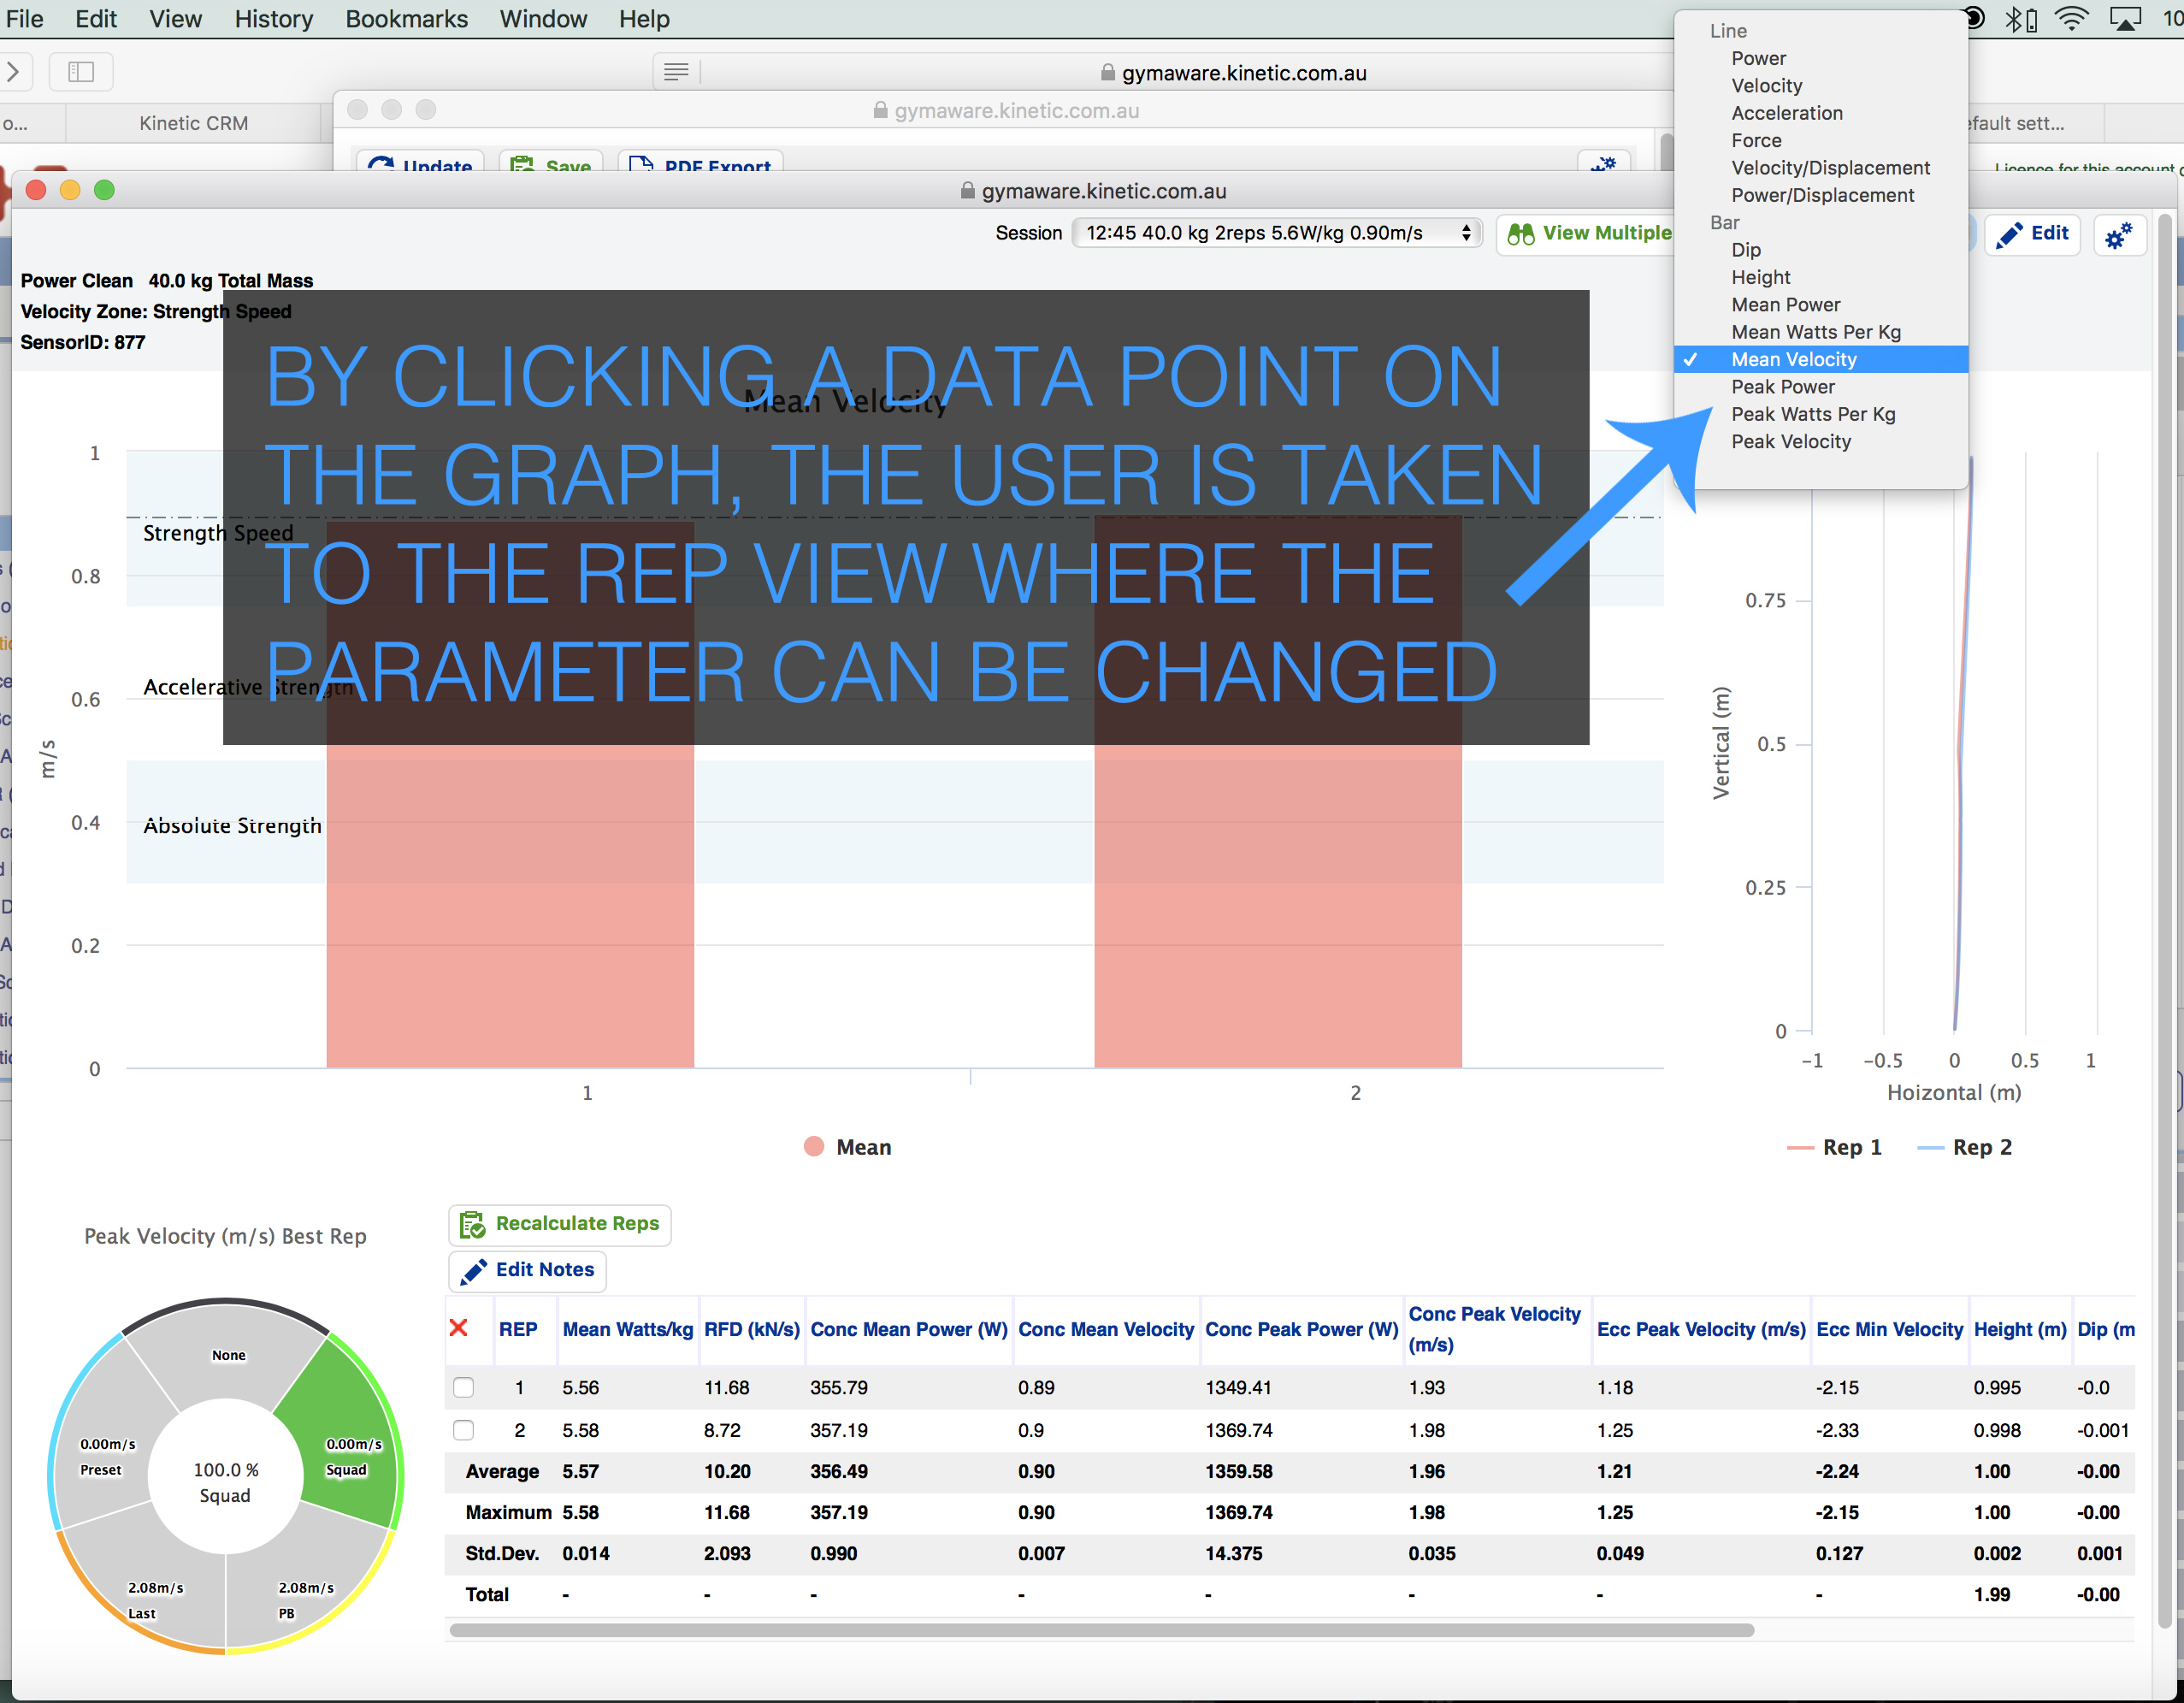The image size is (2184, 1703).
Task: Sort by Mean Watts/kg column header
Action: point(628,1329)
